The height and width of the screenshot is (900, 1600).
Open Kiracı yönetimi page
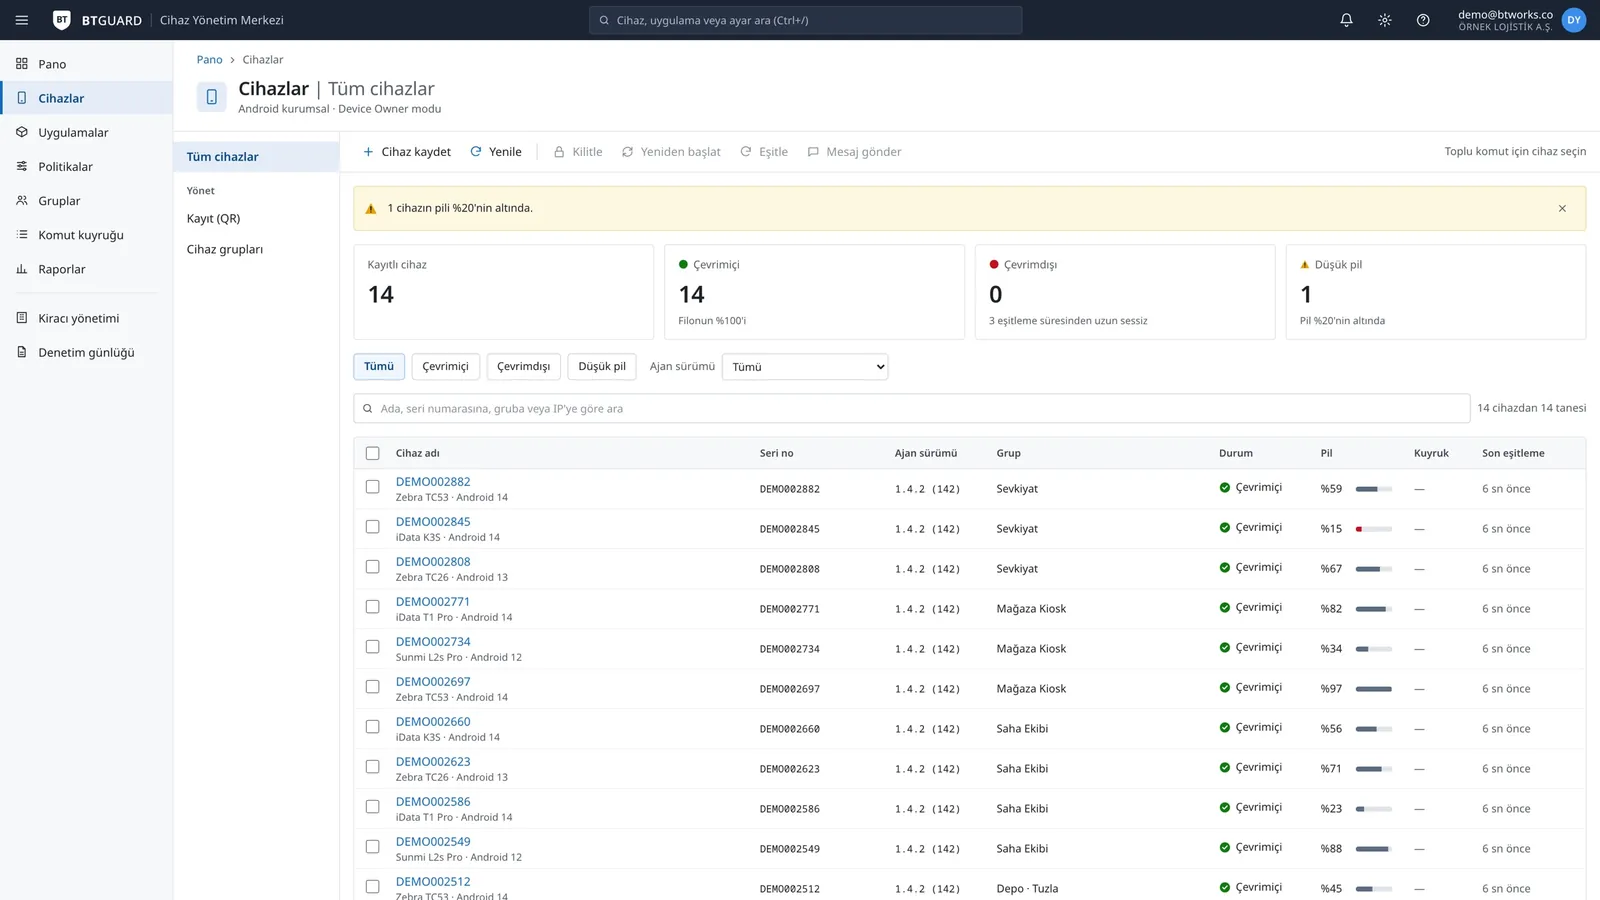point(86,318)
